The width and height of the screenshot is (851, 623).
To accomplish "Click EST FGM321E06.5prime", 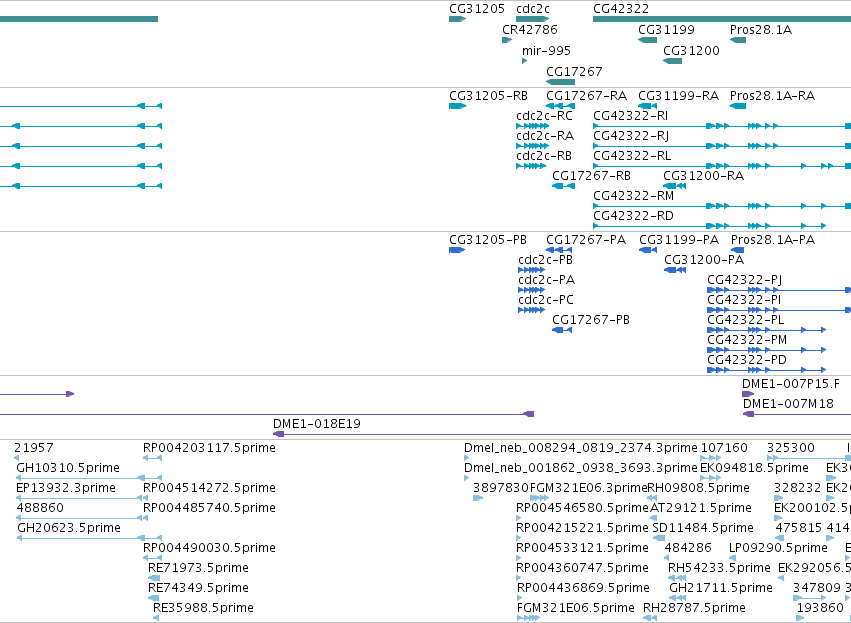I will [x=528, y=618].
